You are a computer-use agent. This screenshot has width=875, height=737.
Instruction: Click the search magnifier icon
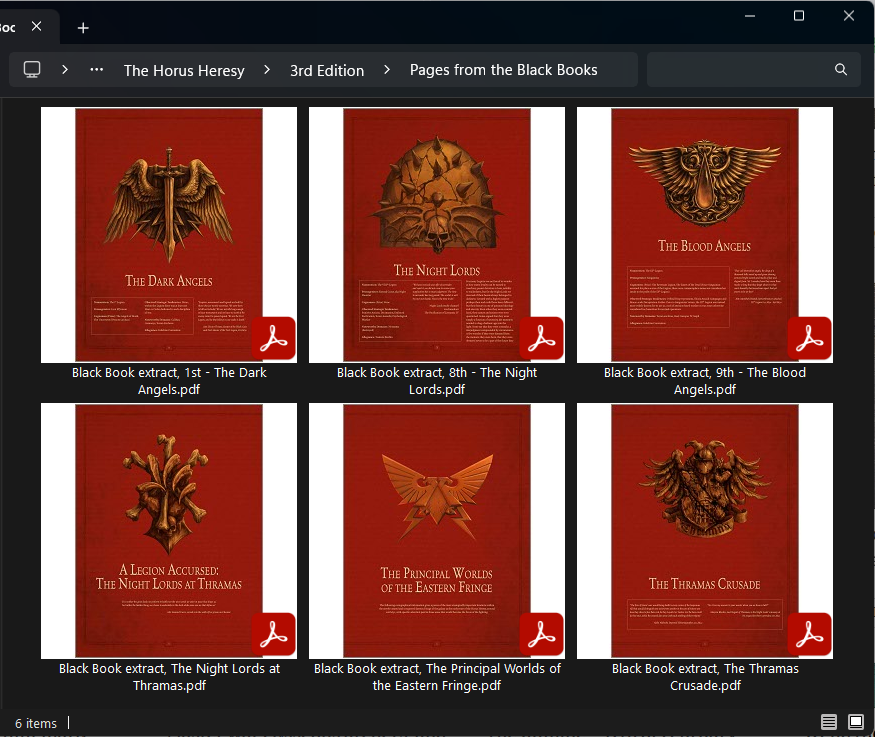point(841,70)
